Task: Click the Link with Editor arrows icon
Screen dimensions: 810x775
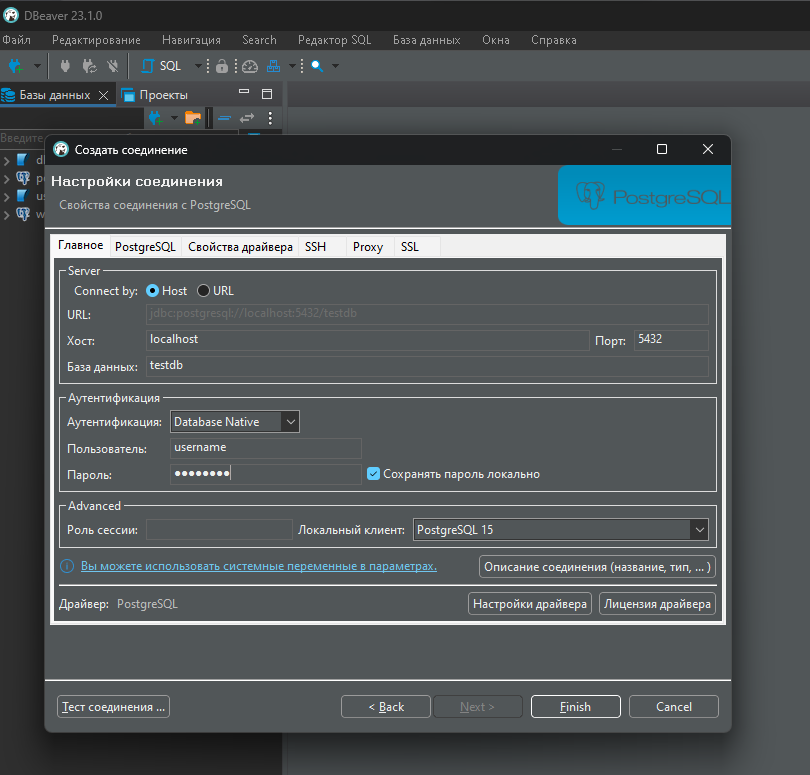Action: [247, 118]
